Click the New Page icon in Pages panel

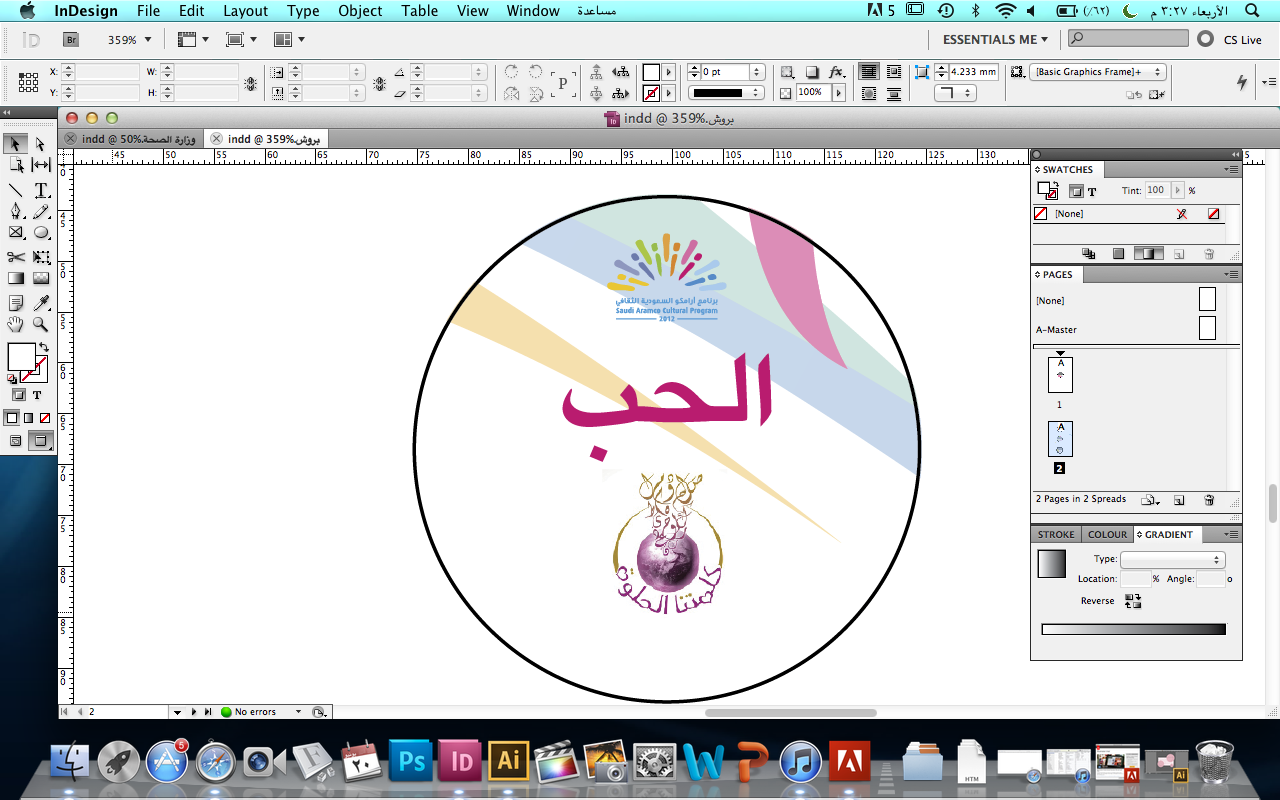[1179, 500]
